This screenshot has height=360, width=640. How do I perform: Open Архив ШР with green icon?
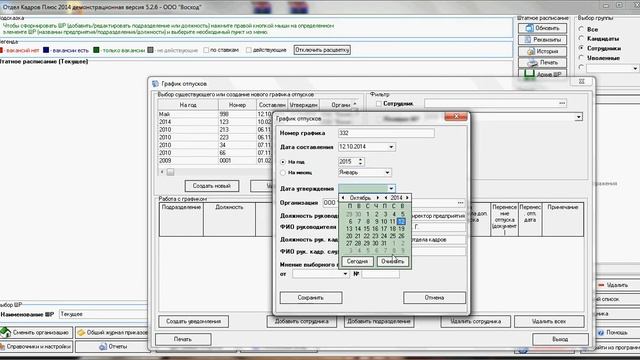[x=542, y=74]
